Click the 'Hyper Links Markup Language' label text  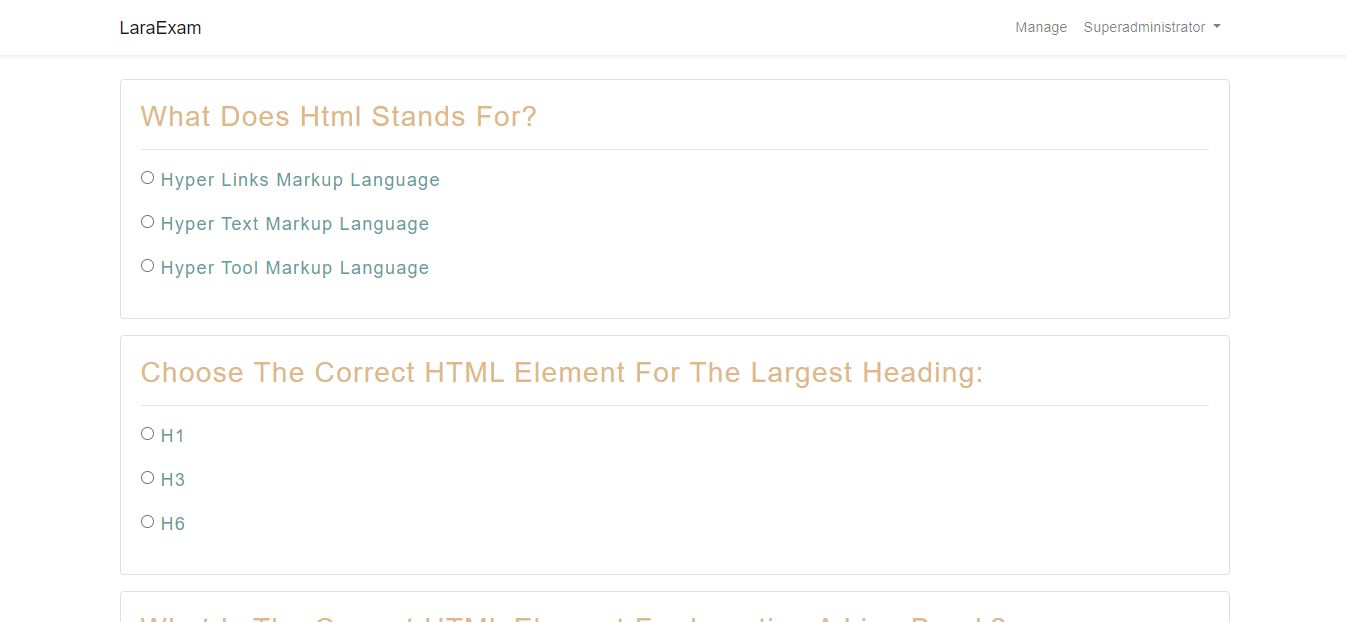(x=300, y=180)
